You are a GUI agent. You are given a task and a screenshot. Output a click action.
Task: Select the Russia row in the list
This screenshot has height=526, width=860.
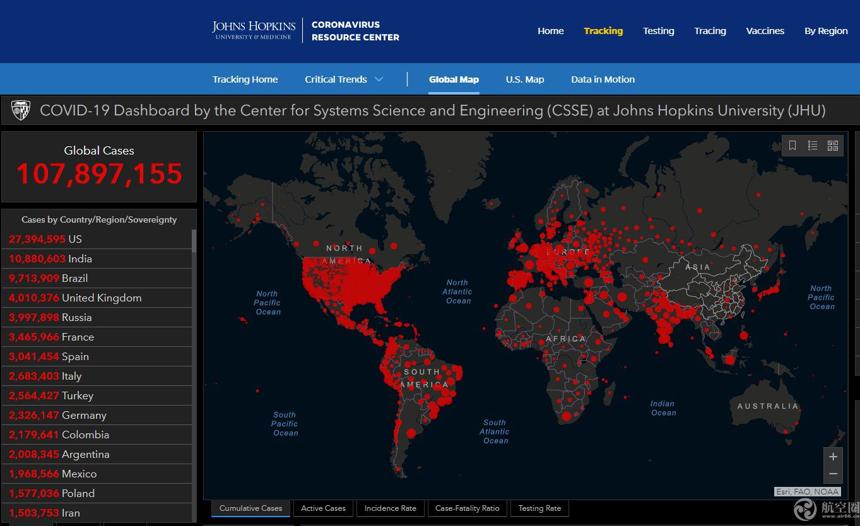click(x=97, y=318)
